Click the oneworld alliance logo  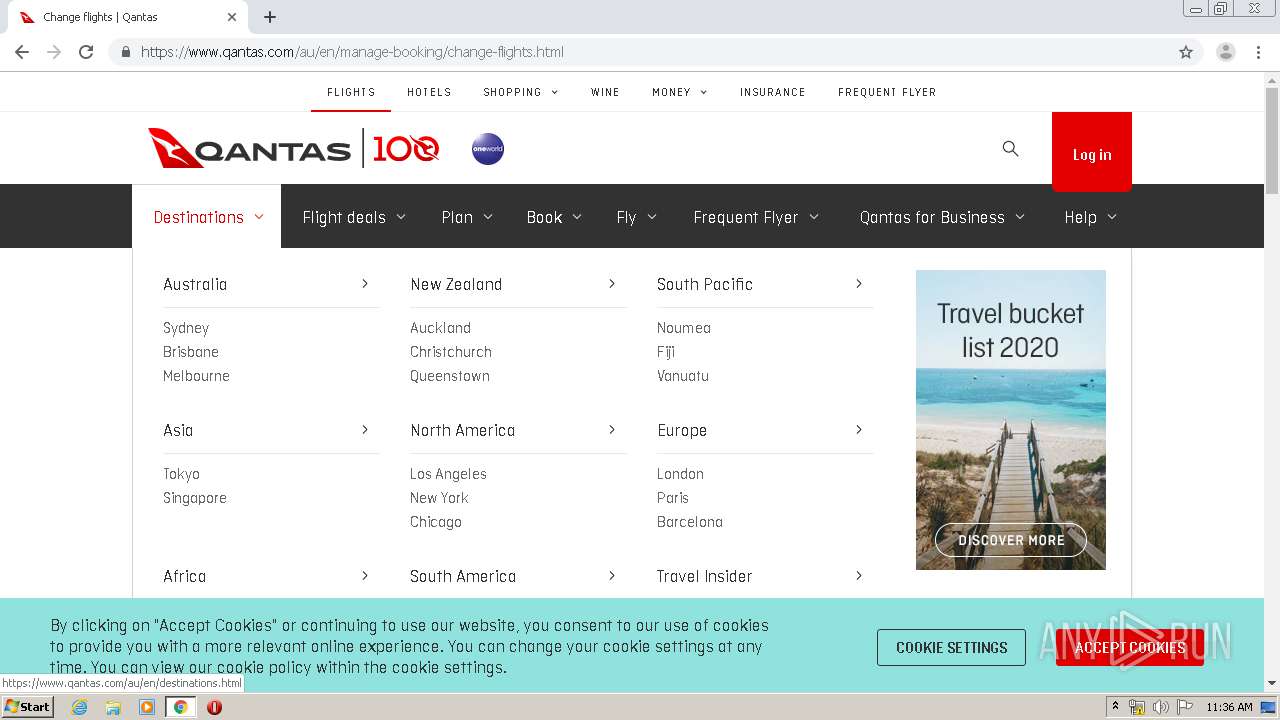coord(488,149)
